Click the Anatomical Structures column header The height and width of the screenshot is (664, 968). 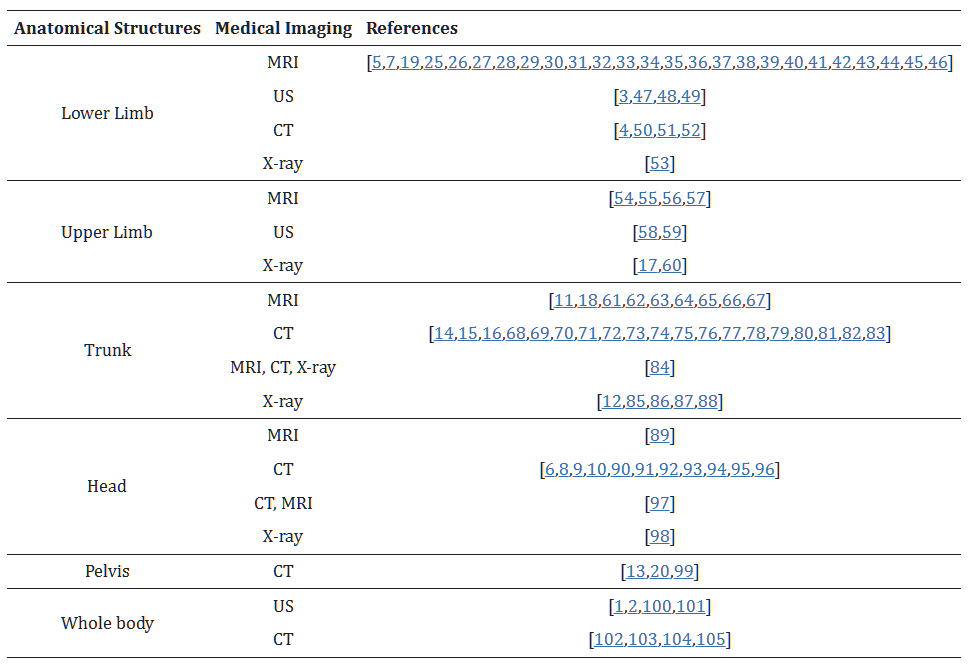(107, 29)
